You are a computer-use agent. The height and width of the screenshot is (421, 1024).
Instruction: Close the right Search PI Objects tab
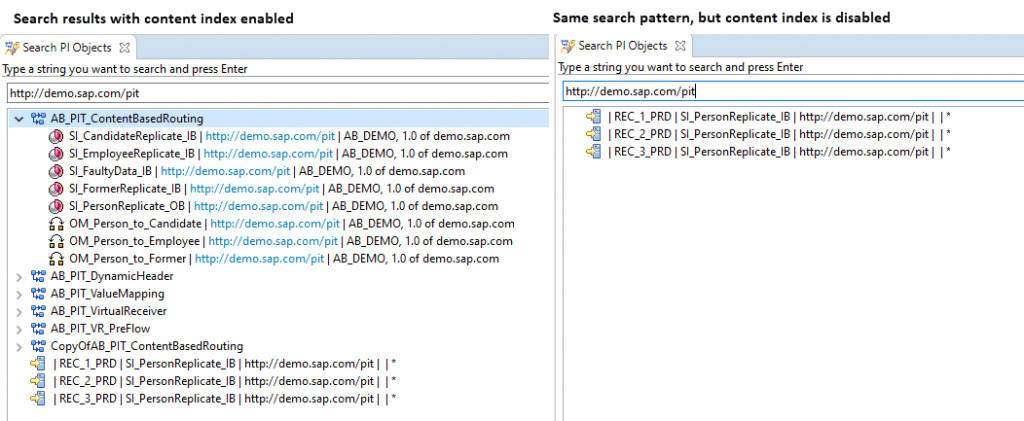680,46
